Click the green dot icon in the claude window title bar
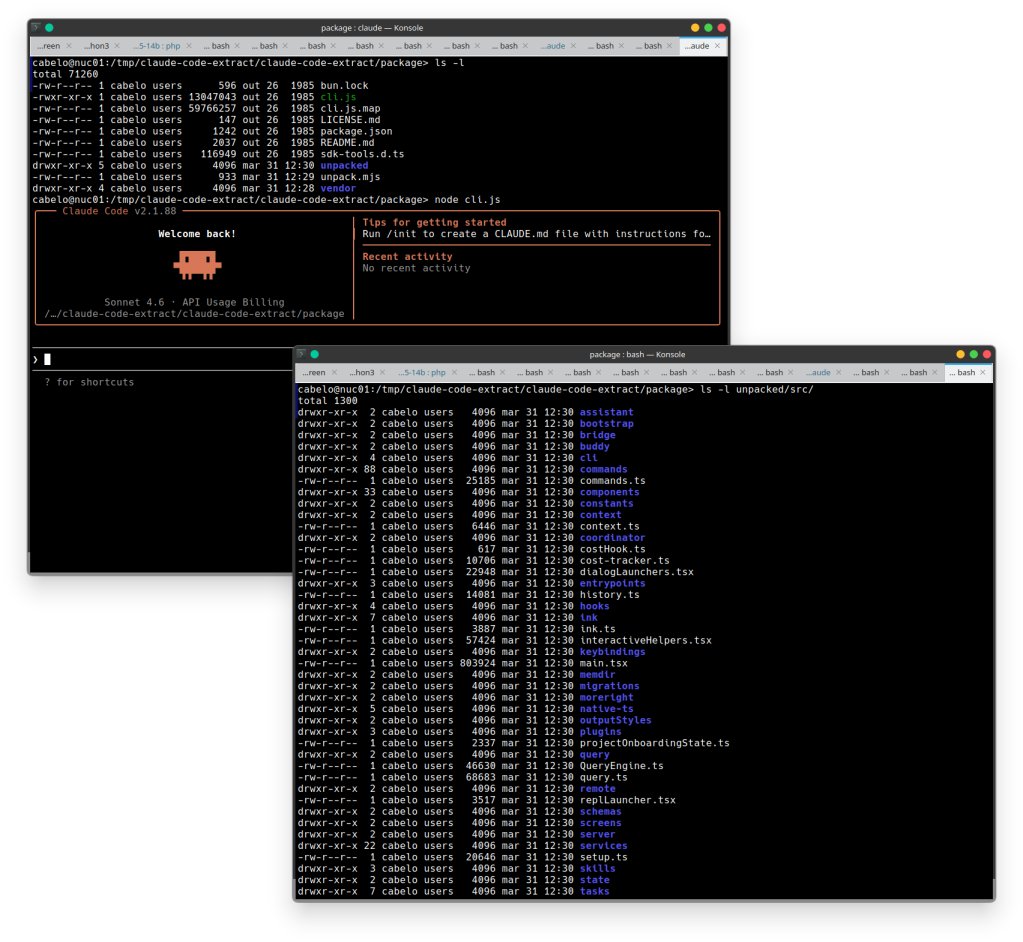 pos(49,27)
